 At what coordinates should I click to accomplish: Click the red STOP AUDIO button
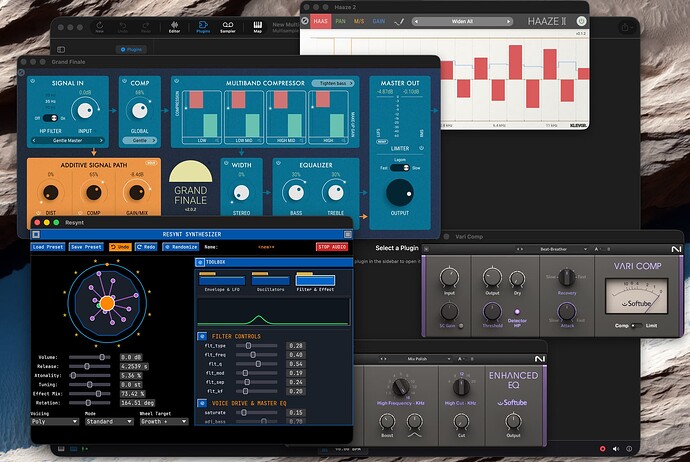click(x=332, y=247)
